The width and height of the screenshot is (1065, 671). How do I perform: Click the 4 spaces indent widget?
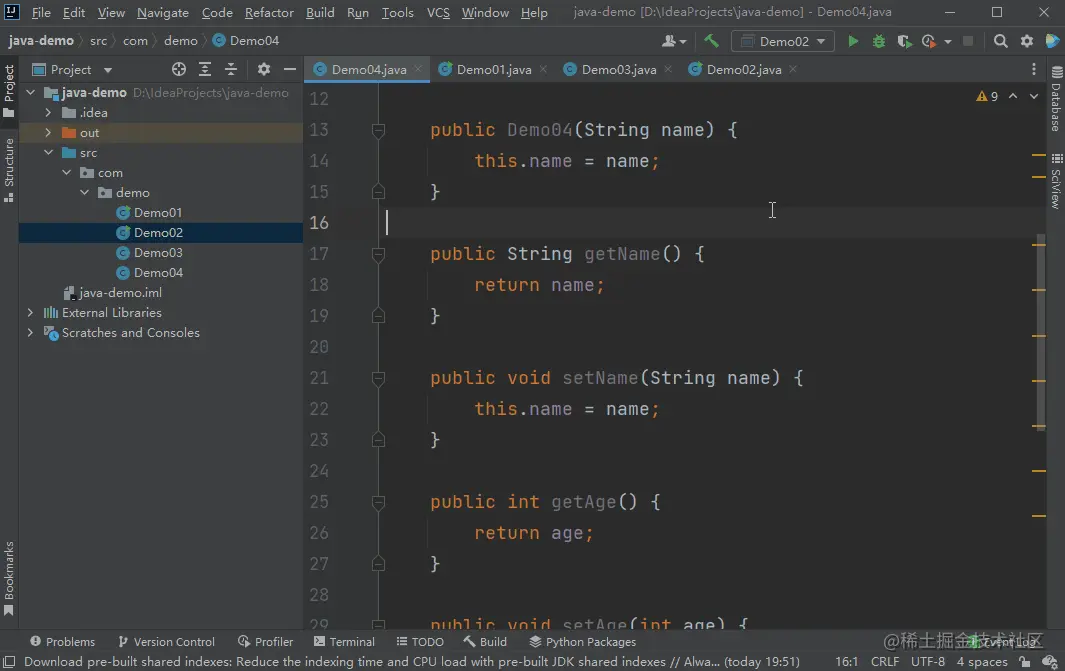(981, 661)
